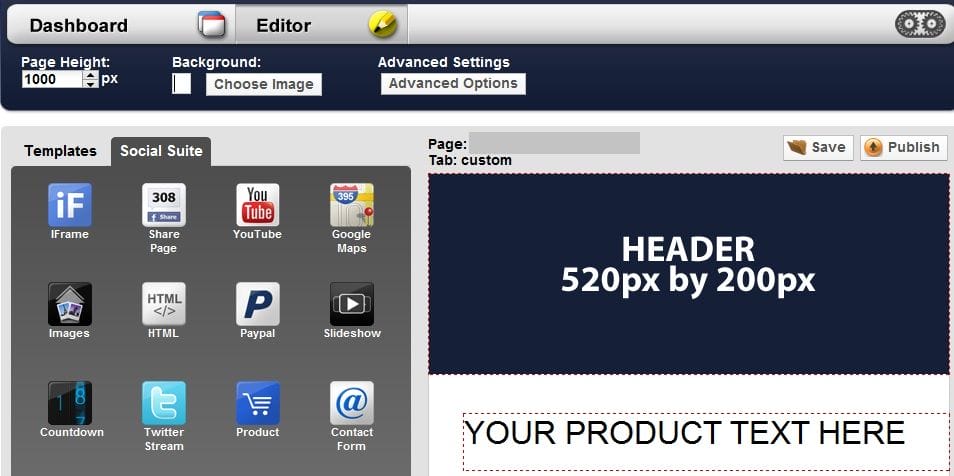
Task: Insert the Slideshow widget
Action: pyautogui.click(x=351, y=304)
